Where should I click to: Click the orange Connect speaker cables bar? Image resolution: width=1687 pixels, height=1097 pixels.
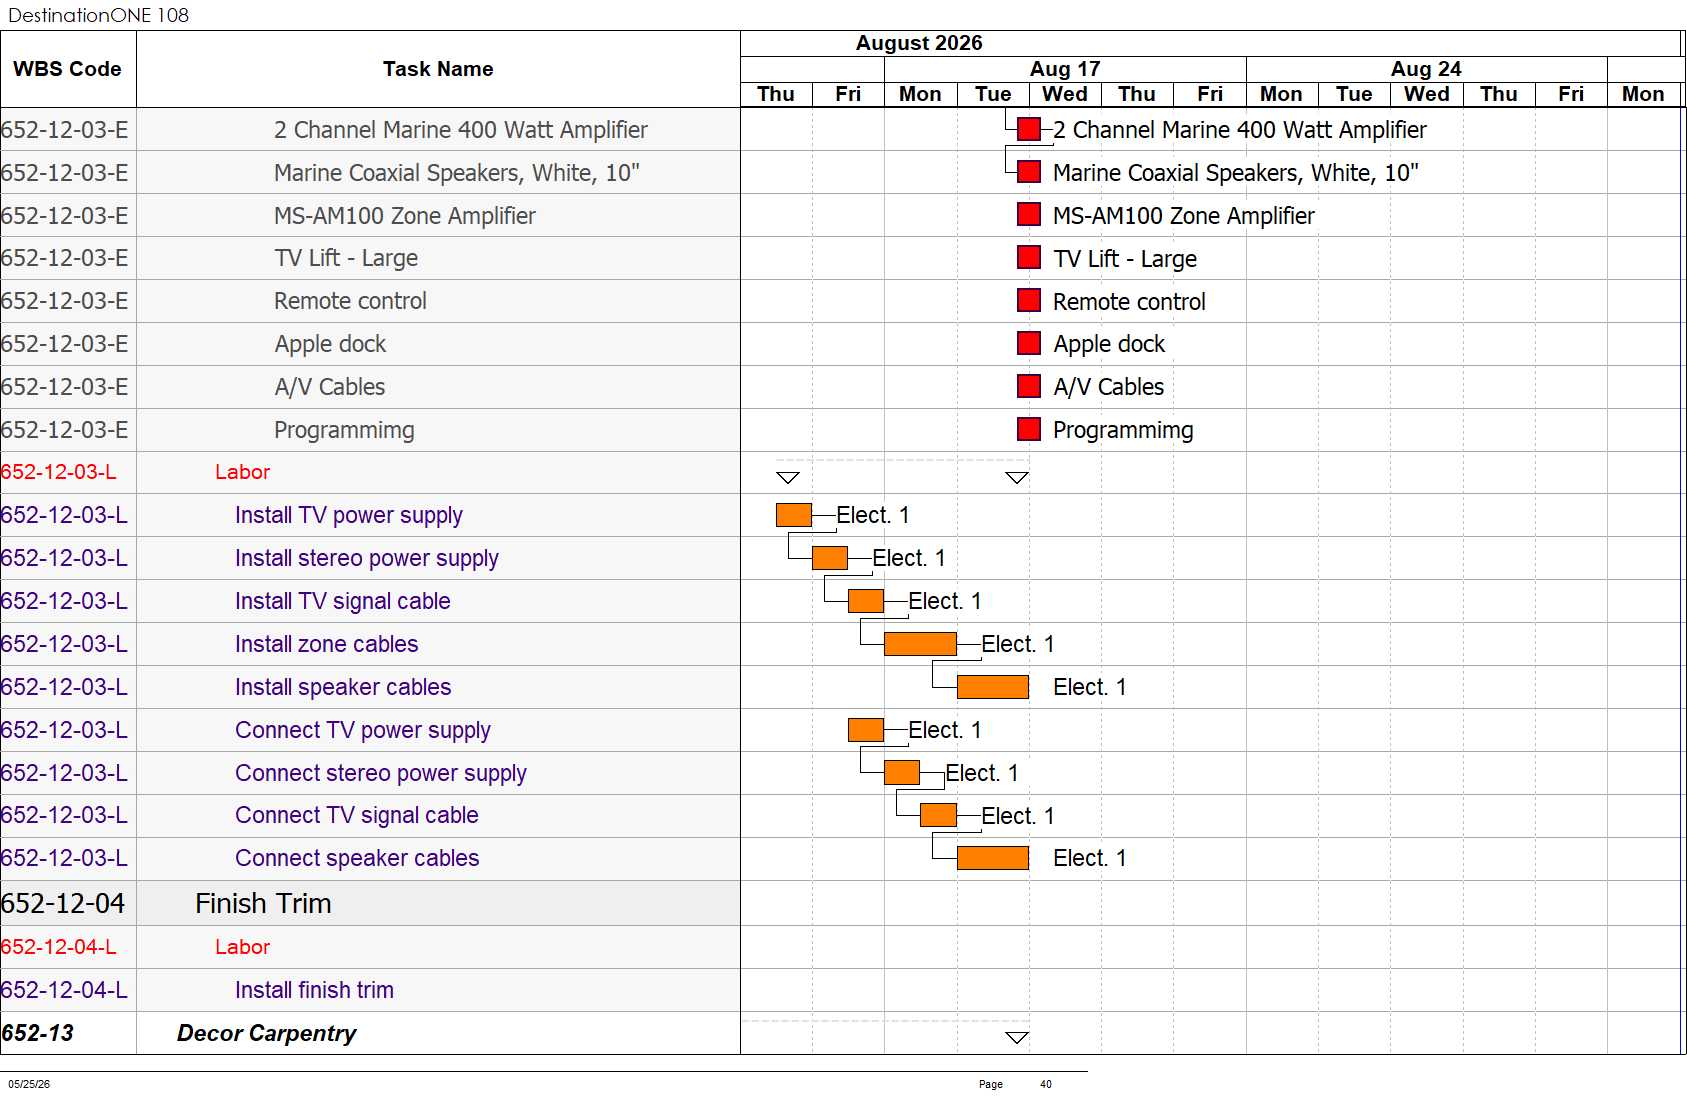tap(993, 858)
